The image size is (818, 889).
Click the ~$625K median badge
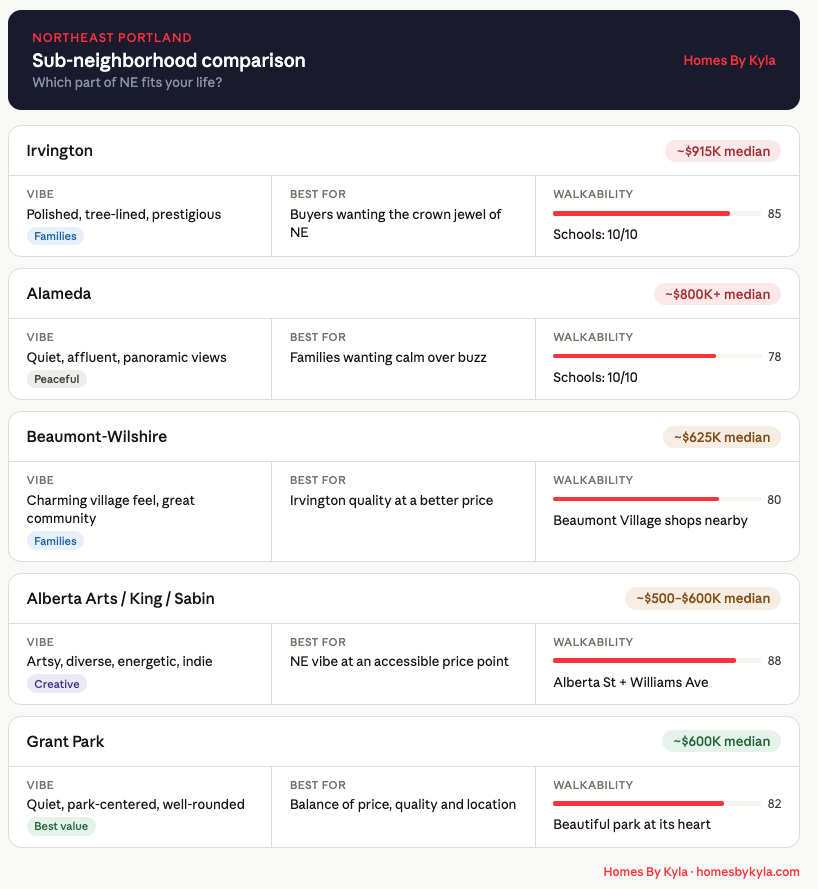click(722, 437)
